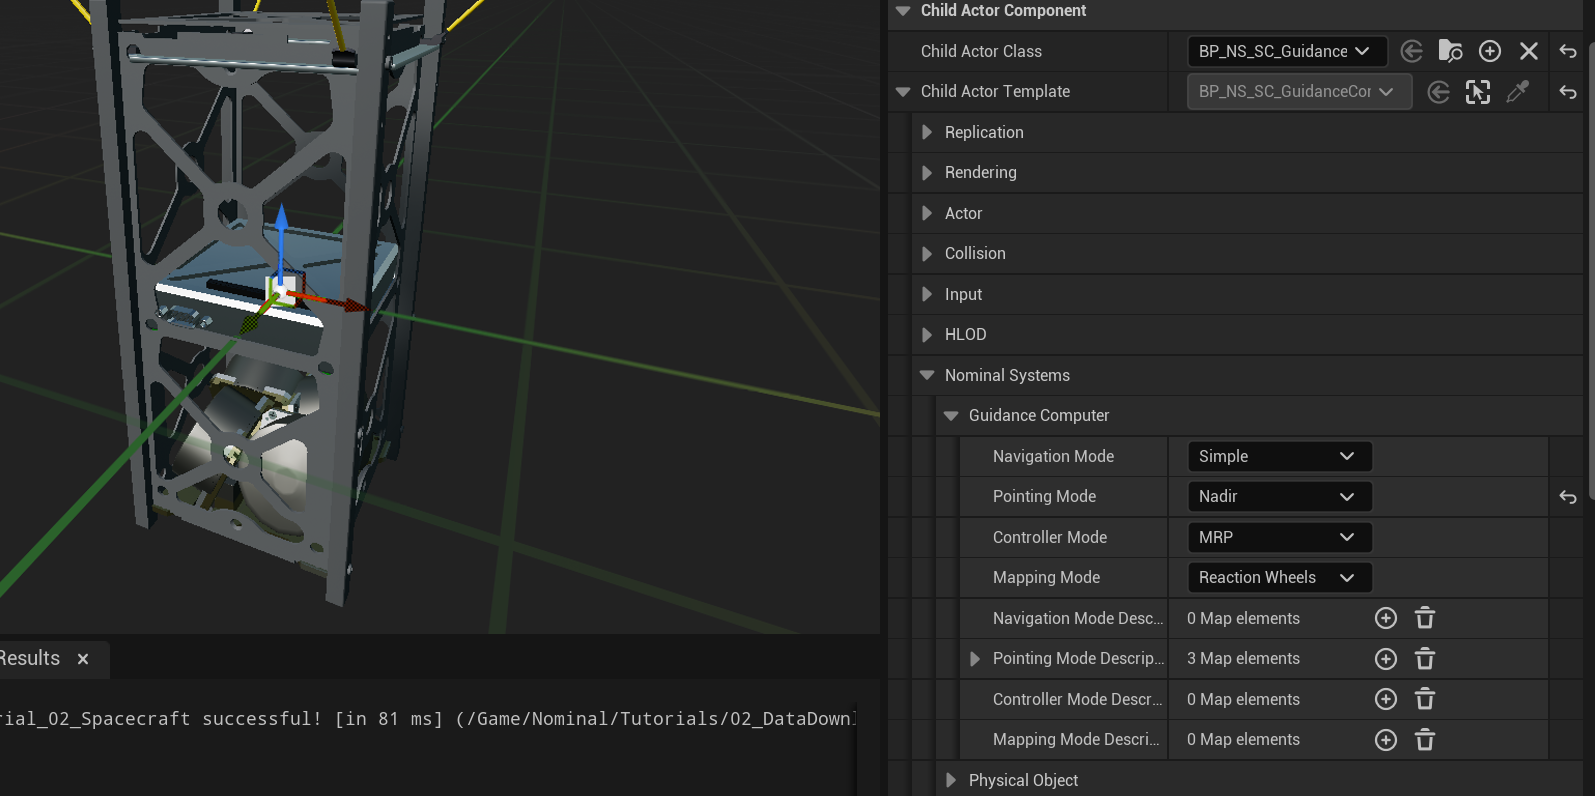Close the Results tab
The width and height of the screenshot is (1595, 796).
tap(83, 659)
